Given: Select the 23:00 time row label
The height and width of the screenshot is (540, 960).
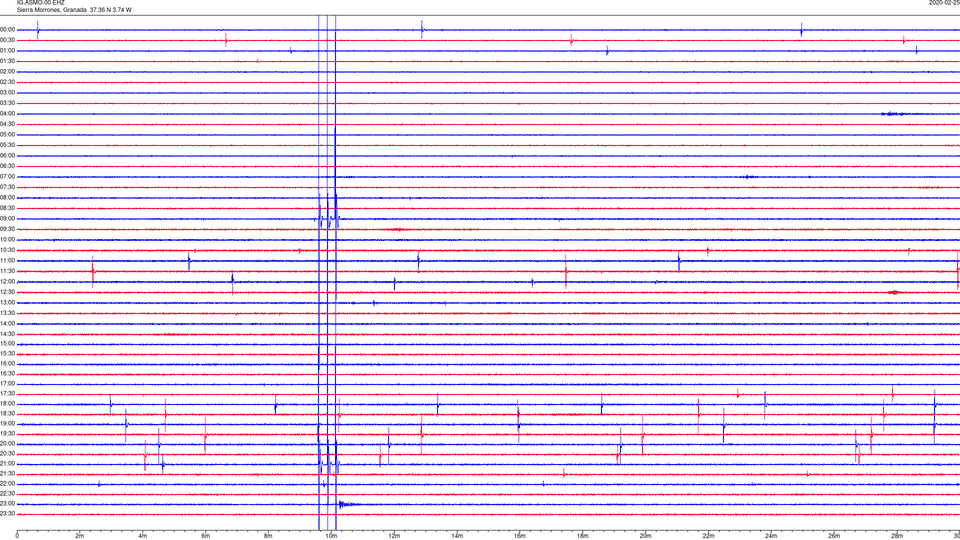Looking at the screenshot, I should (x=8, y=504).
